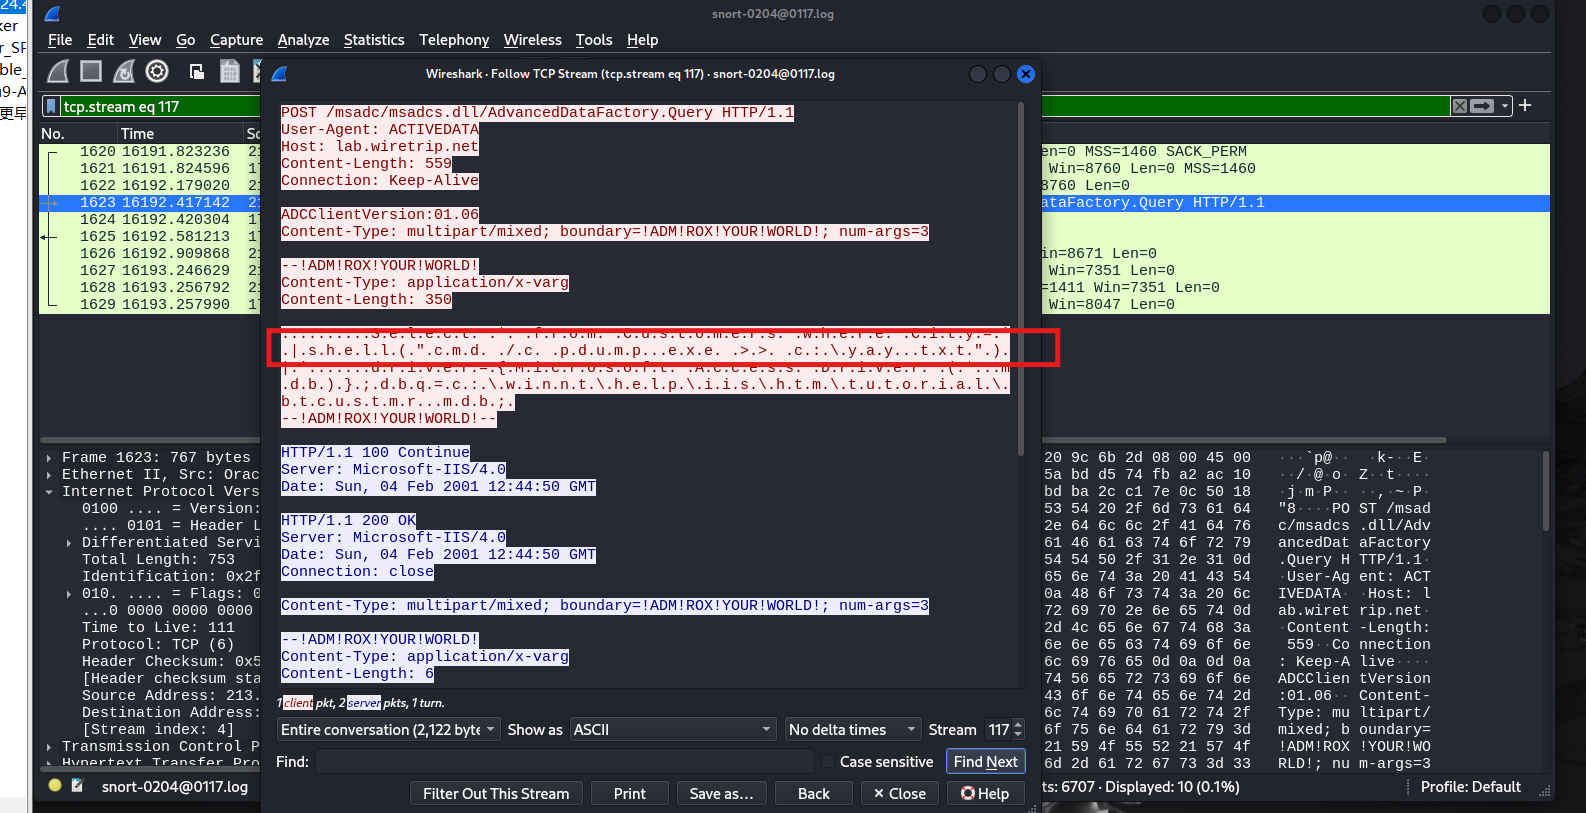Screen dimensions: 1586x813
Task: Expand the Flags field tree node
Action: point(69,594)
